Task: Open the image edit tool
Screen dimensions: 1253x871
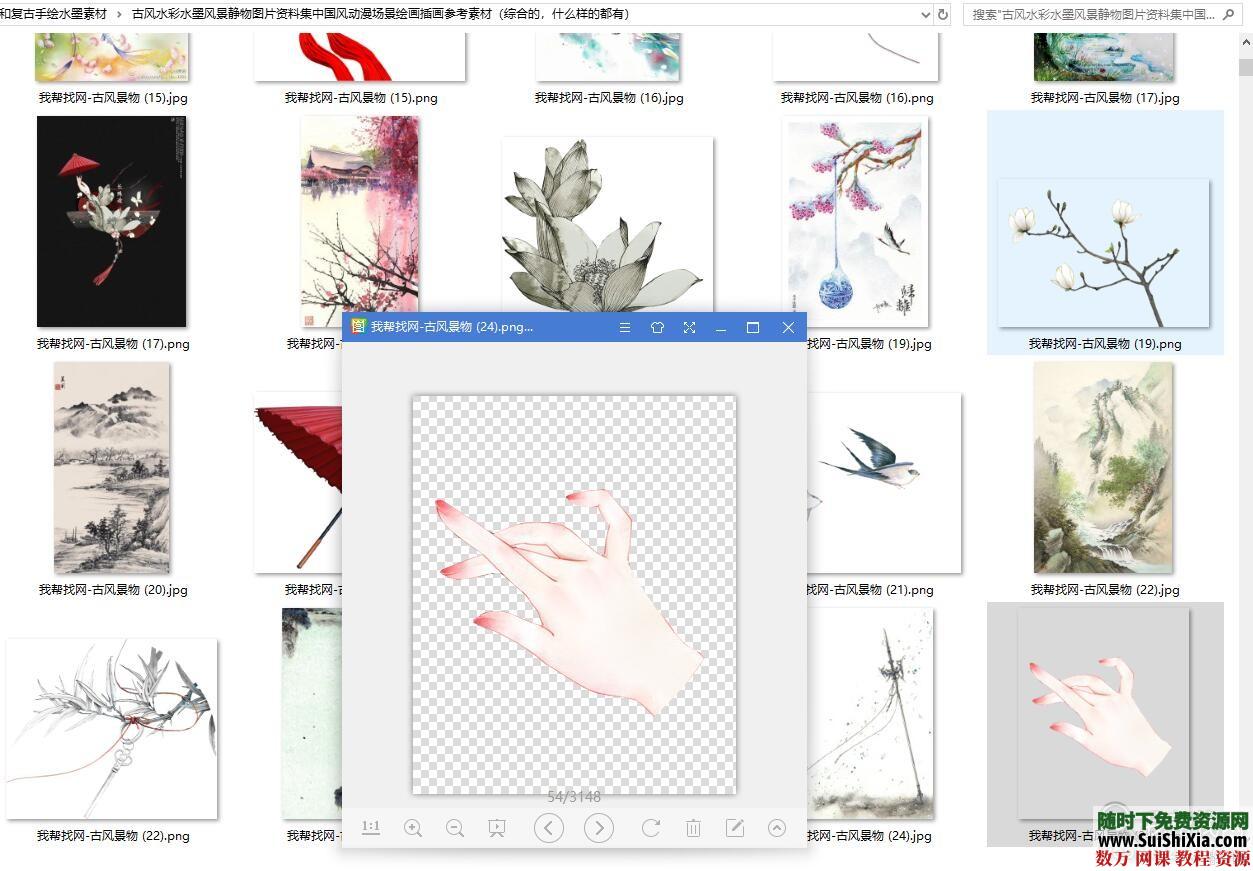Action: [x=735, y=828]
